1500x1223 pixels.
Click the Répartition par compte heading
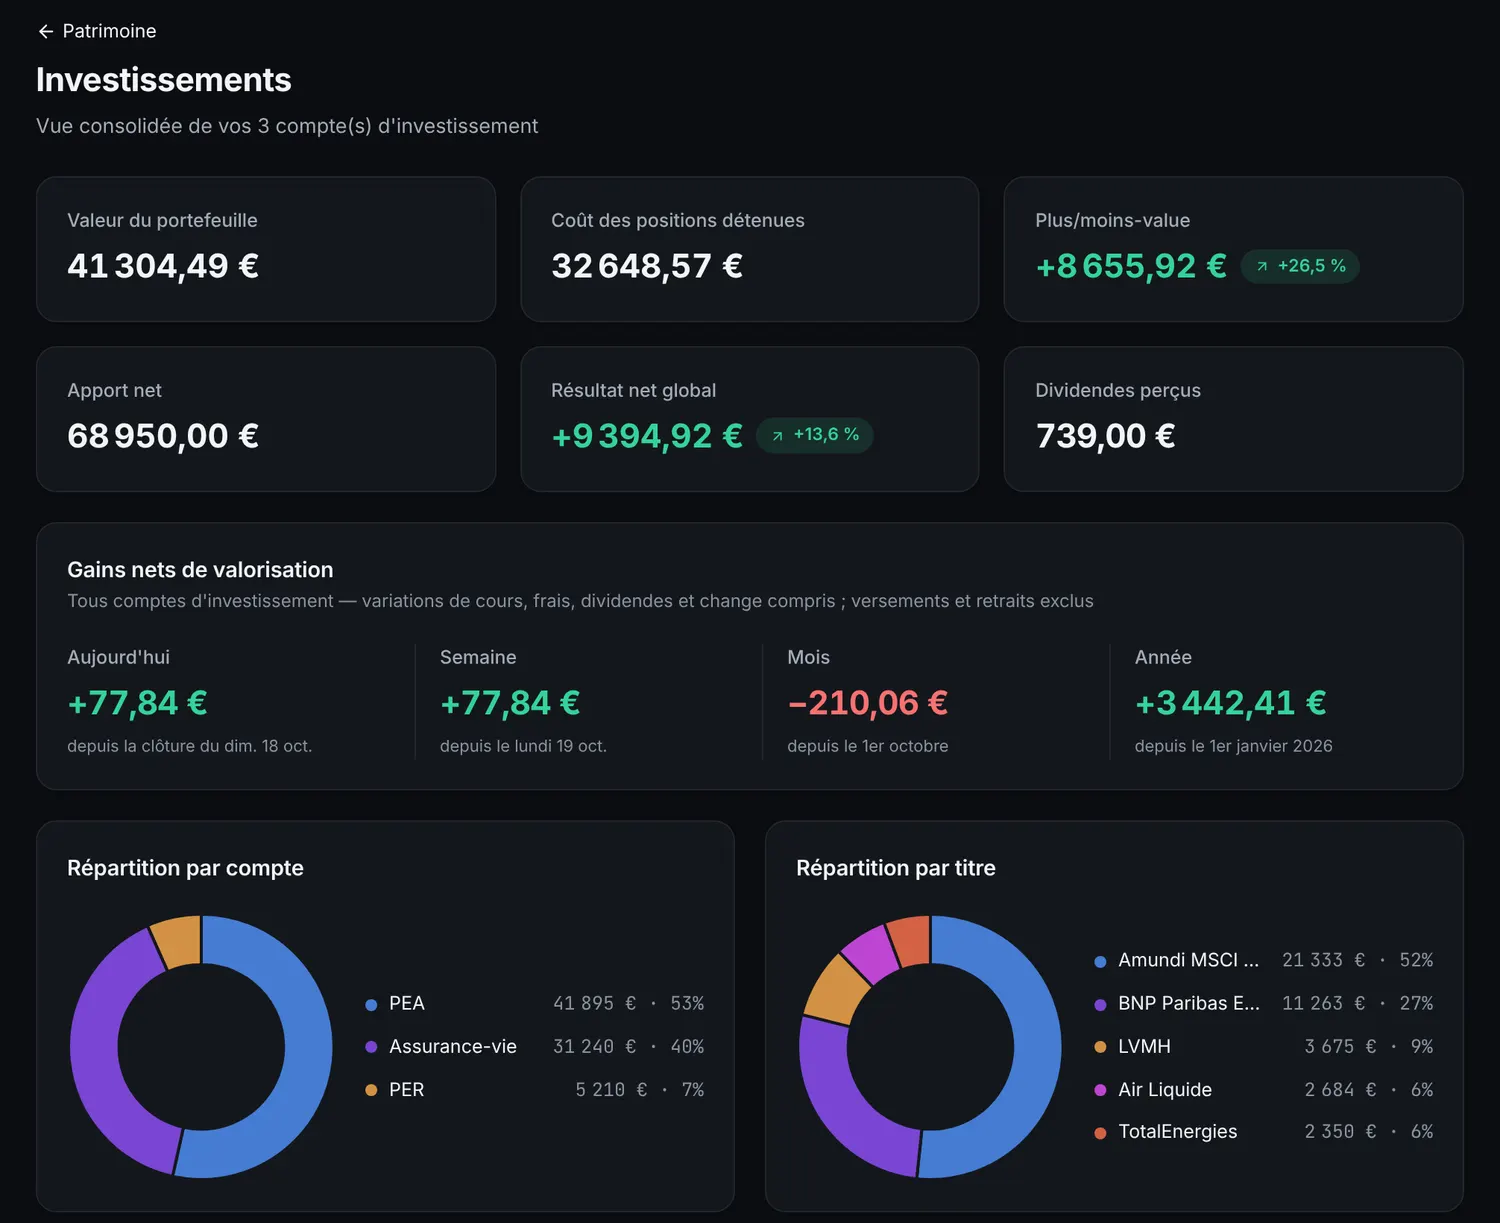[x=185, y=868]
